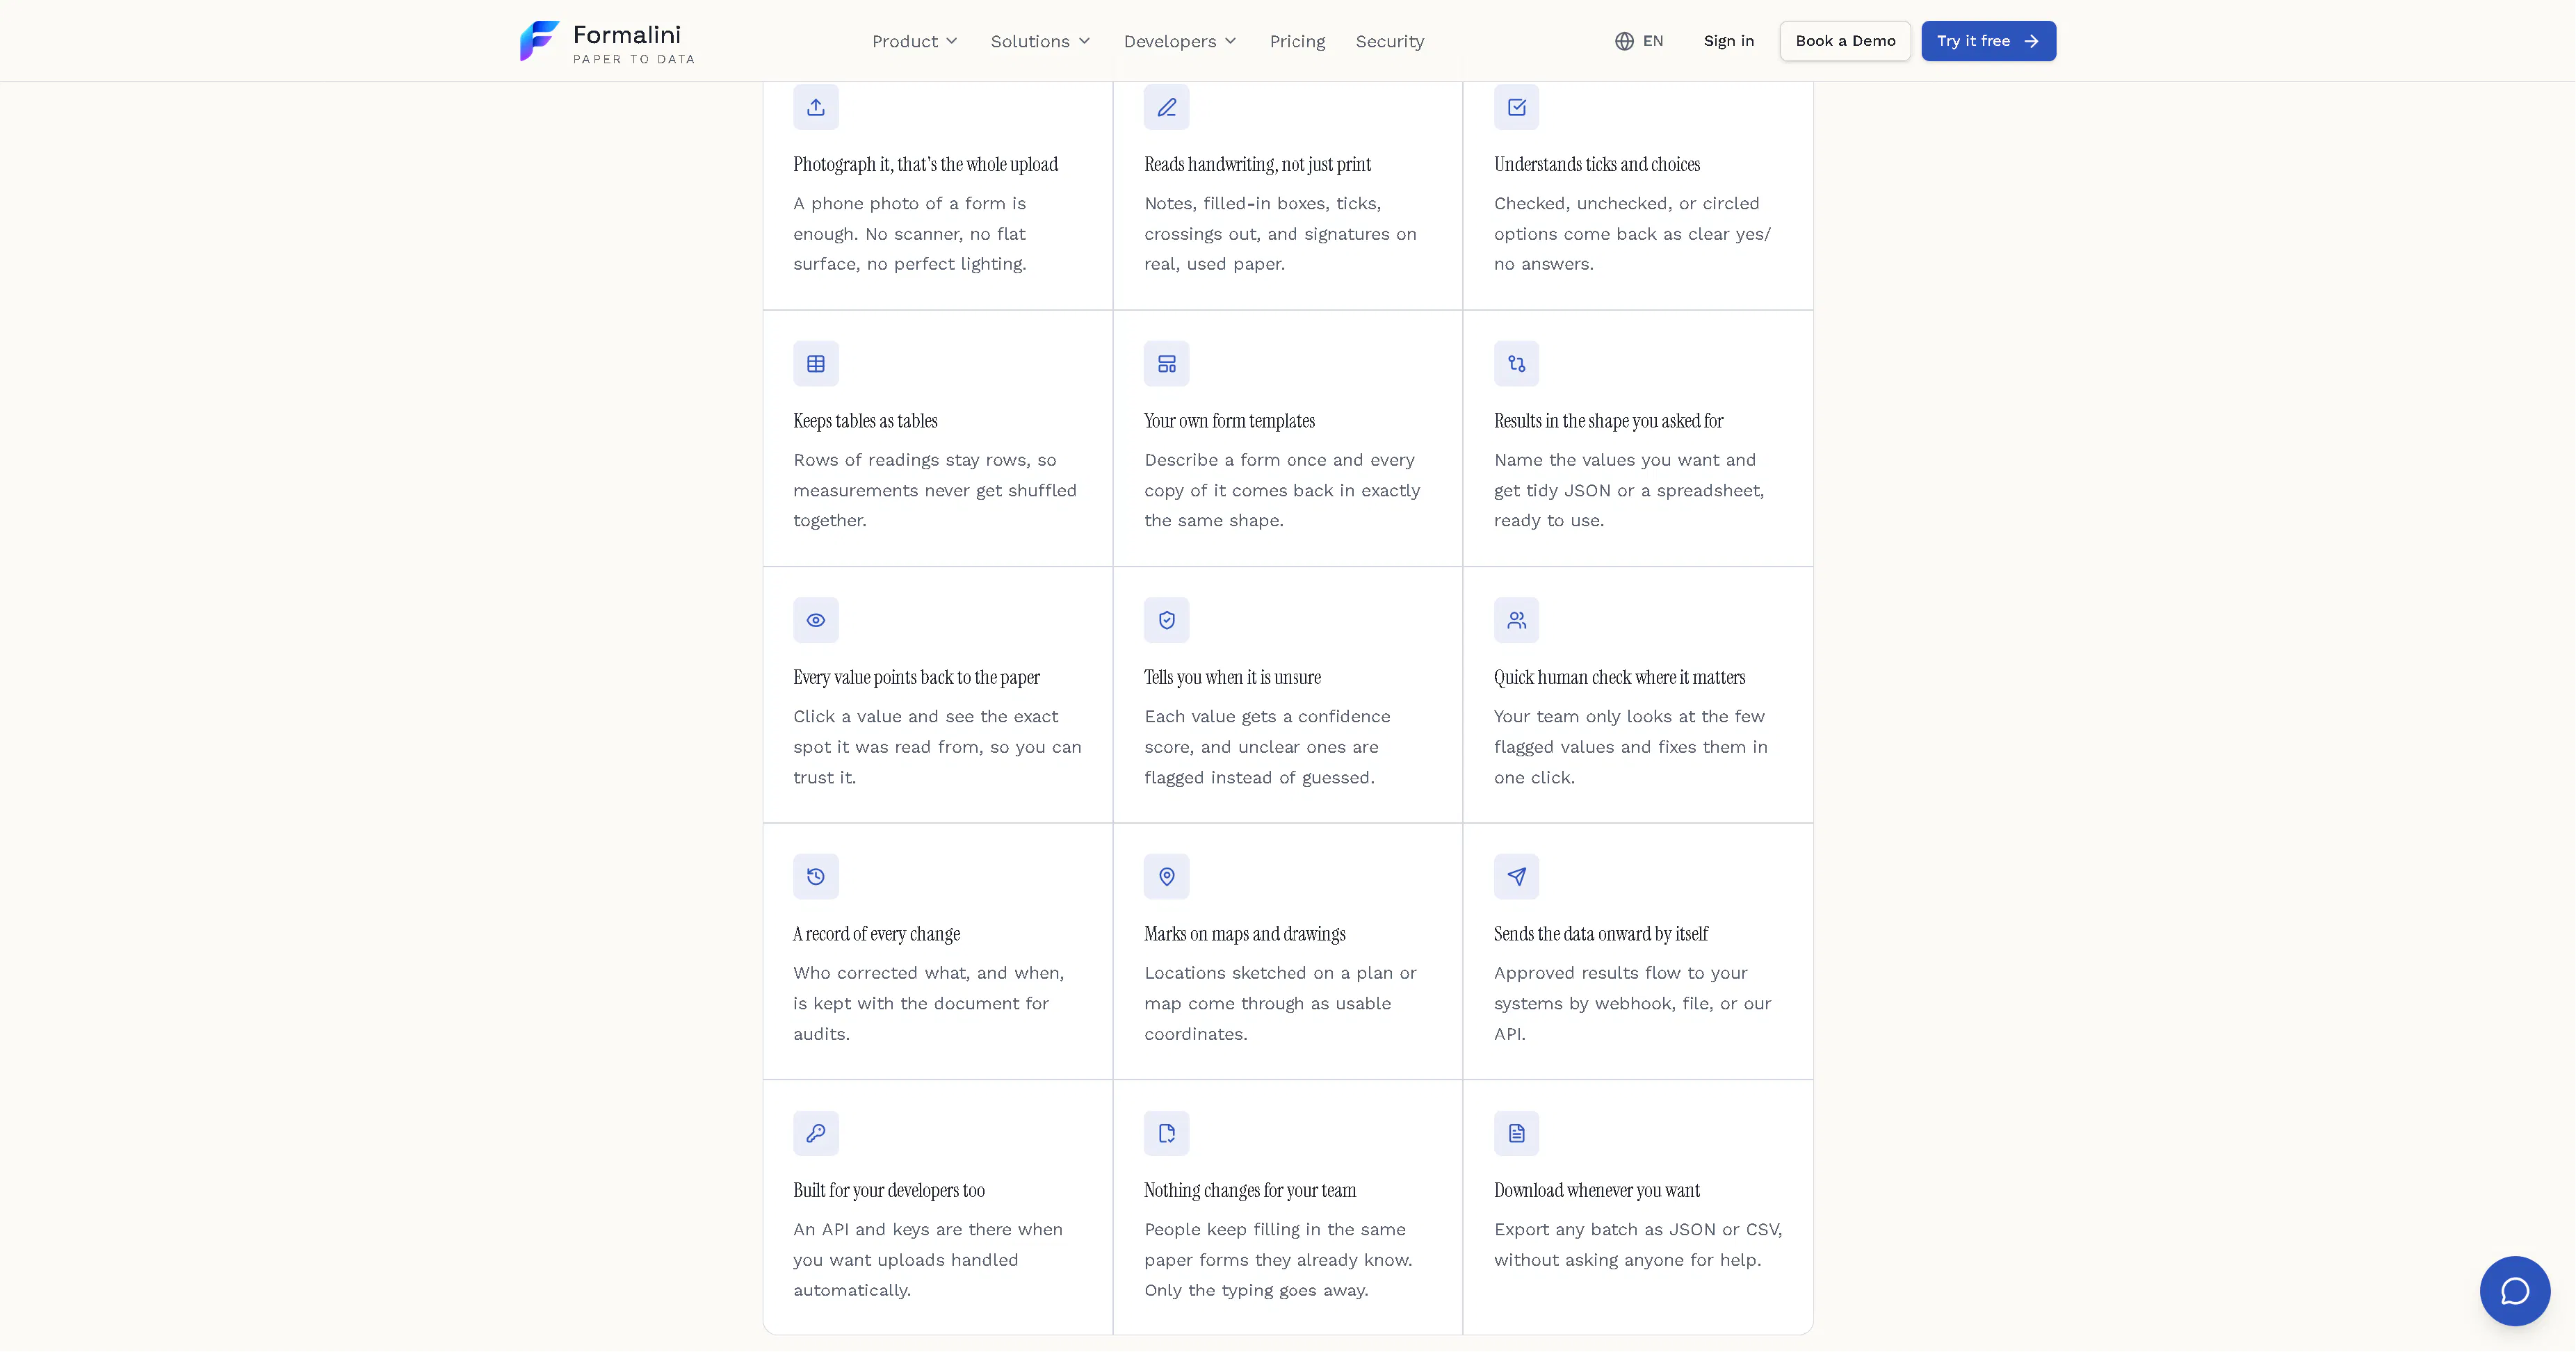Click the branch icon above 'Results in the shape'
This screenshot has height=1352, width=2576.
(1516, 364)
